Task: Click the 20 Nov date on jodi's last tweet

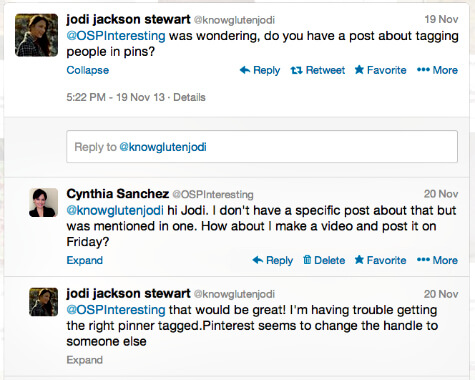Action: coord(441,294)
